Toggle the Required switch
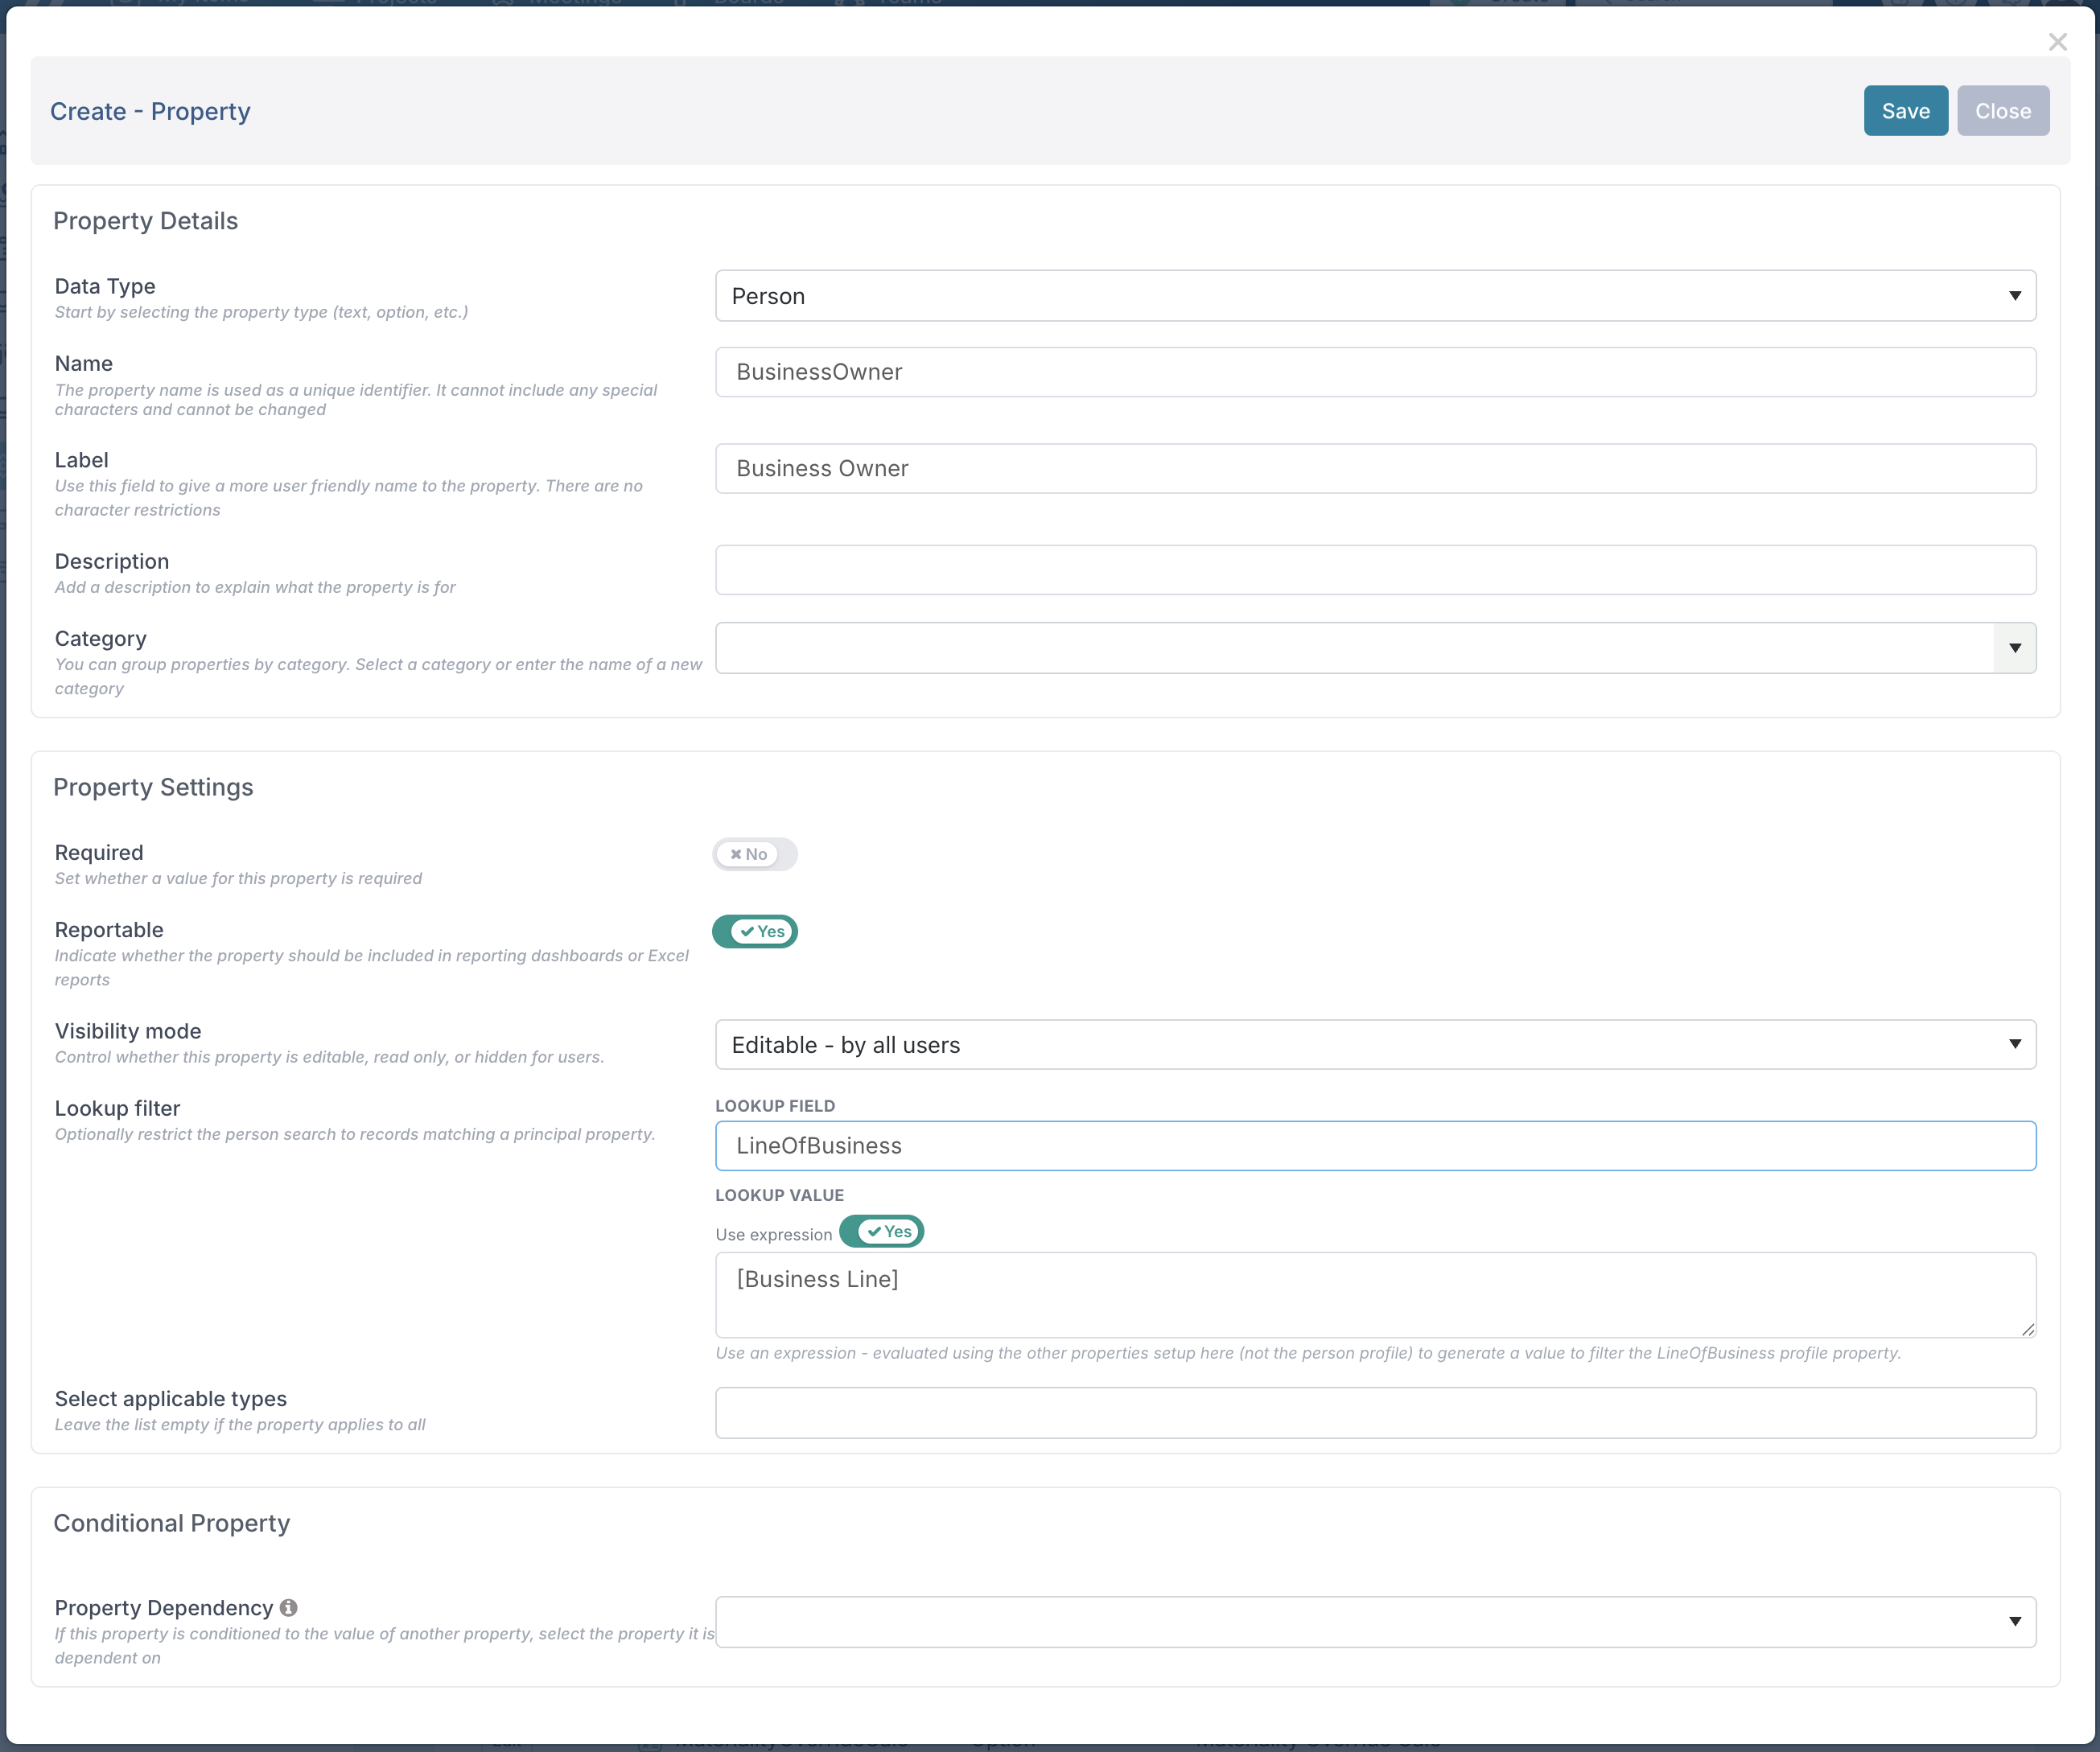 [x=754, y=854]
